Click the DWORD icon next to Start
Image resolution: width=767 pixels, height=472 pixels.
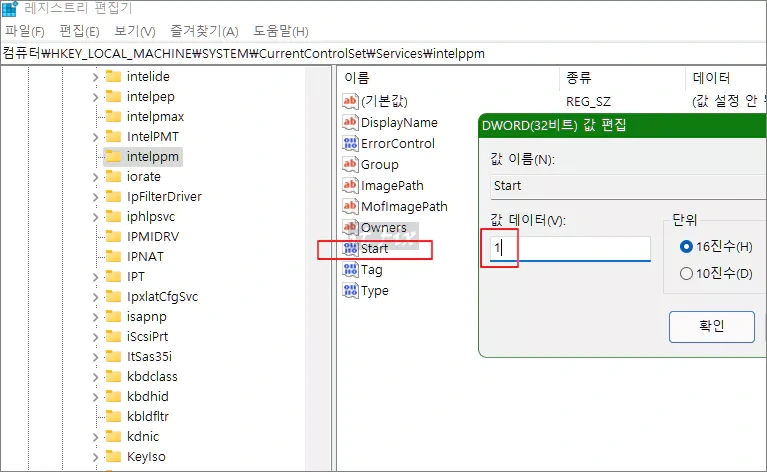350,248
